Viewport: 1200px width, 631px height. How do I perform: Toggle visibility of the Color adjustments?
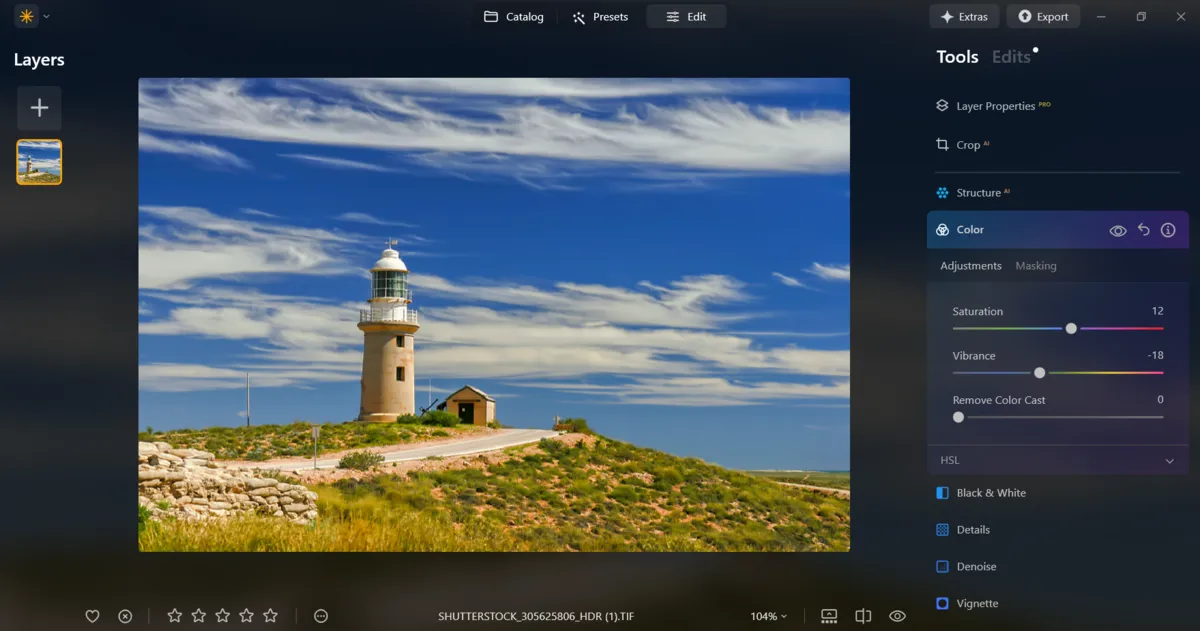(1118, 229)
